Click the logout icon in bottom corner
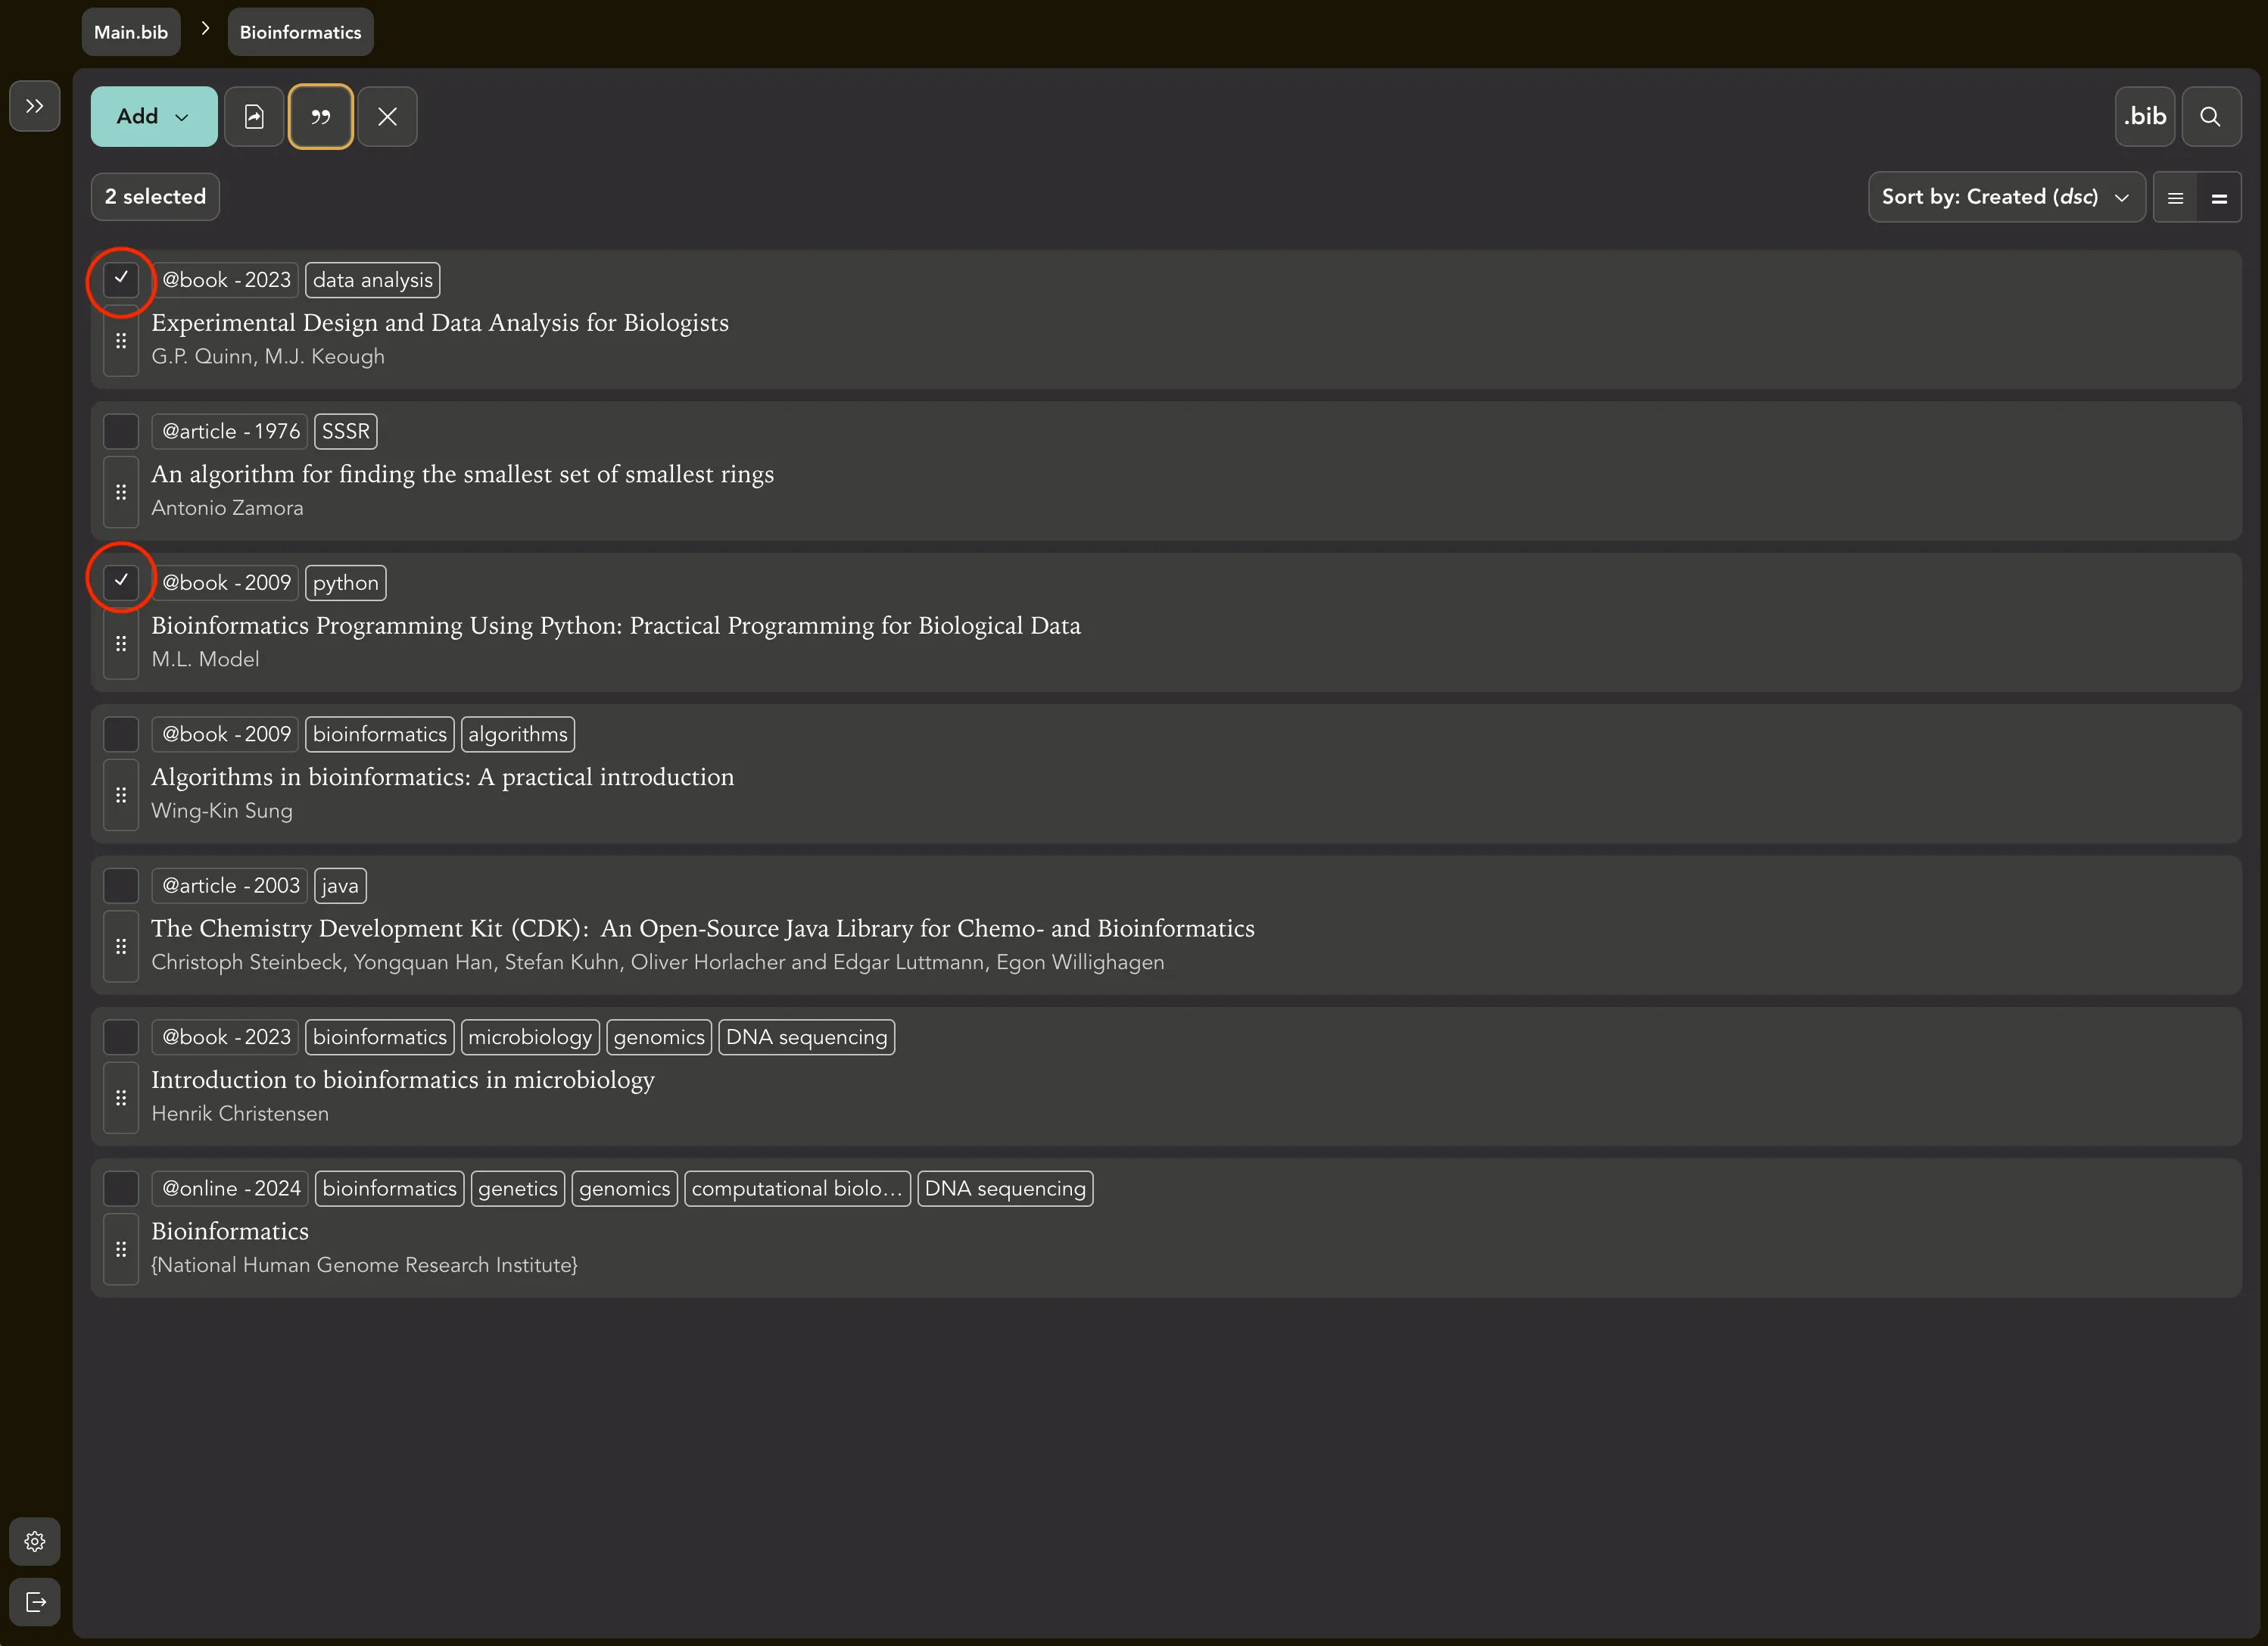2268x1646 pixels. [34, 1602]
